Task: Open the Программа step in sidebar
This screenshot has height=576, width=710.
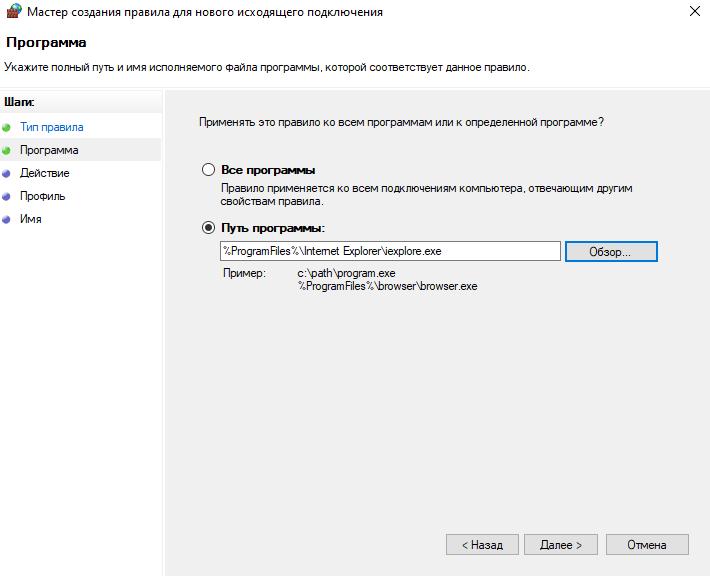Action: pos(49,150)
